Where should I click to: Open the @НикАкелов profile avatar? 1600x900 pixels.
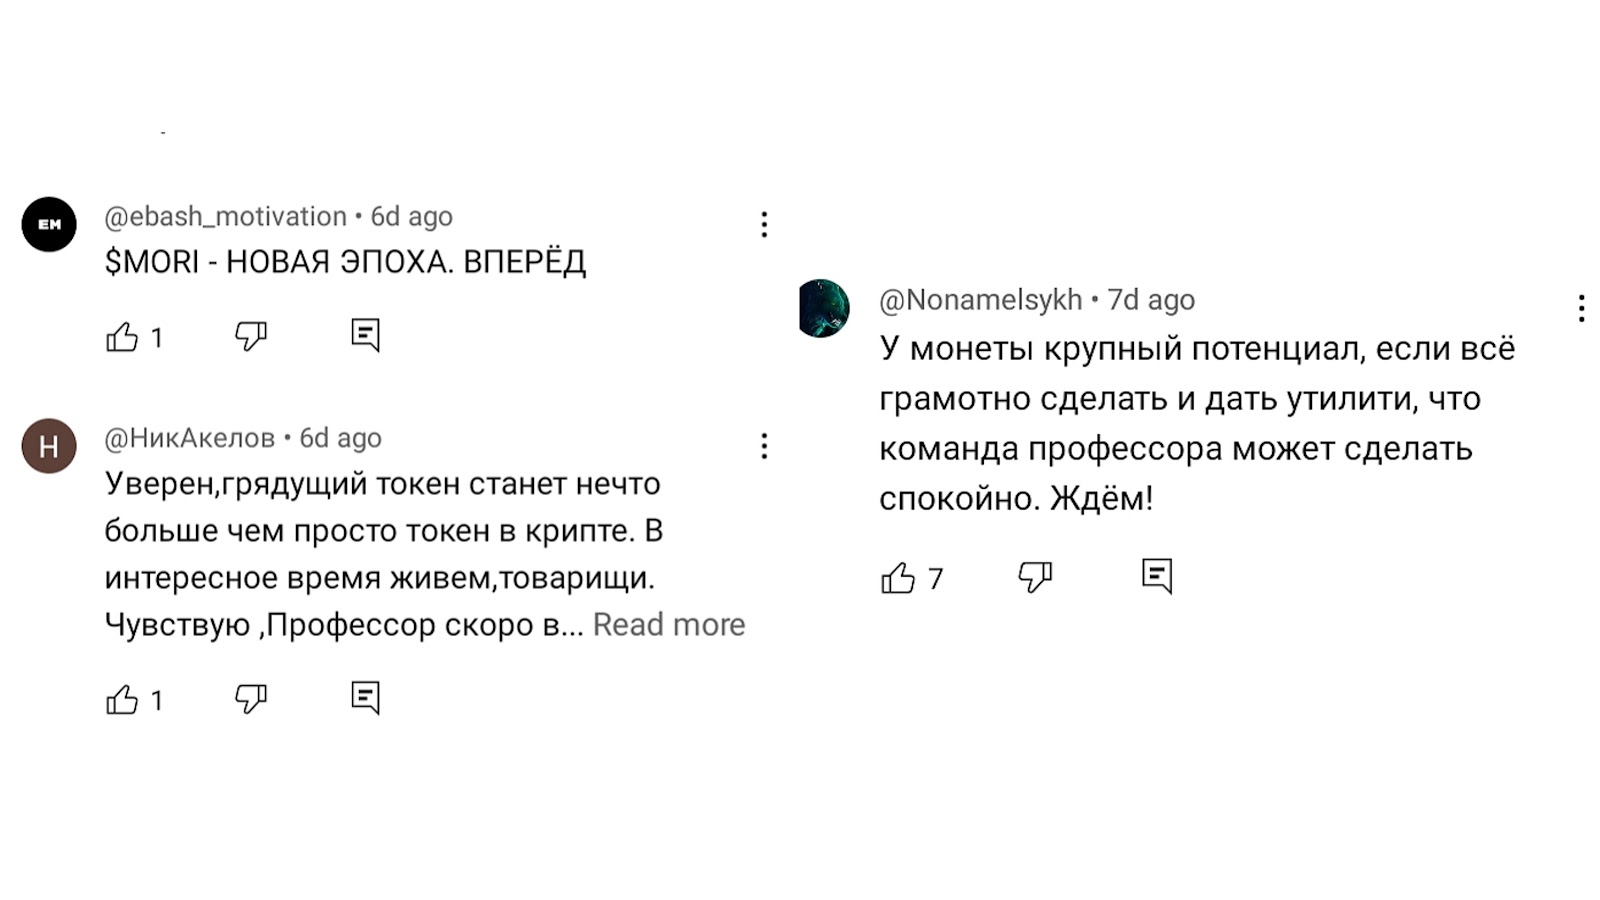pyautogui.click(x=49, y=446)
